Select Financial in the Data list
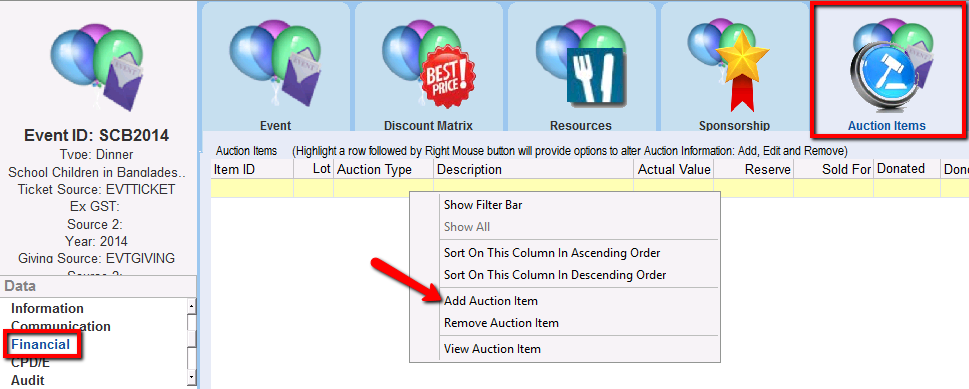 pyautogui.click(x=40, y=344)
